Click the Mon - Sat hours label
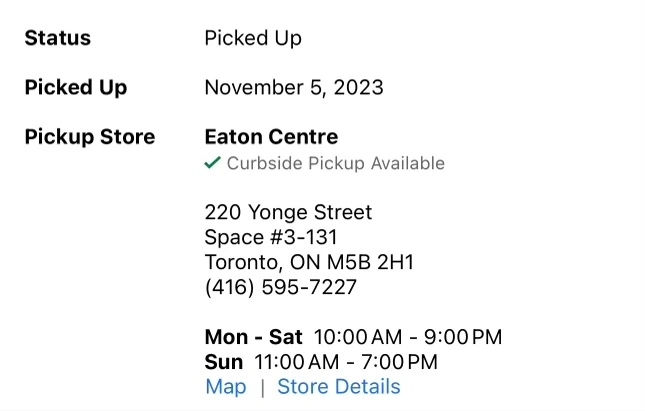645x411 pixels. 253,337
